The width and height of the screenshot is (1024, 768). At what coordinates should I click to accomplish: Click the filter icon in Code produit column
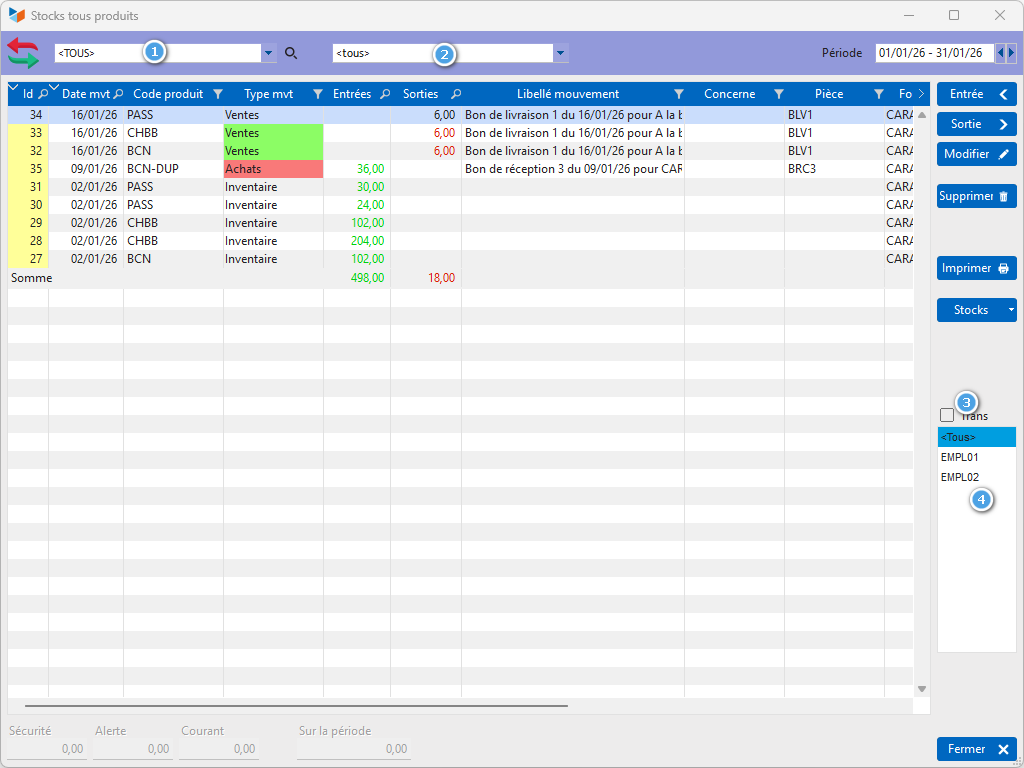(217, 94)
